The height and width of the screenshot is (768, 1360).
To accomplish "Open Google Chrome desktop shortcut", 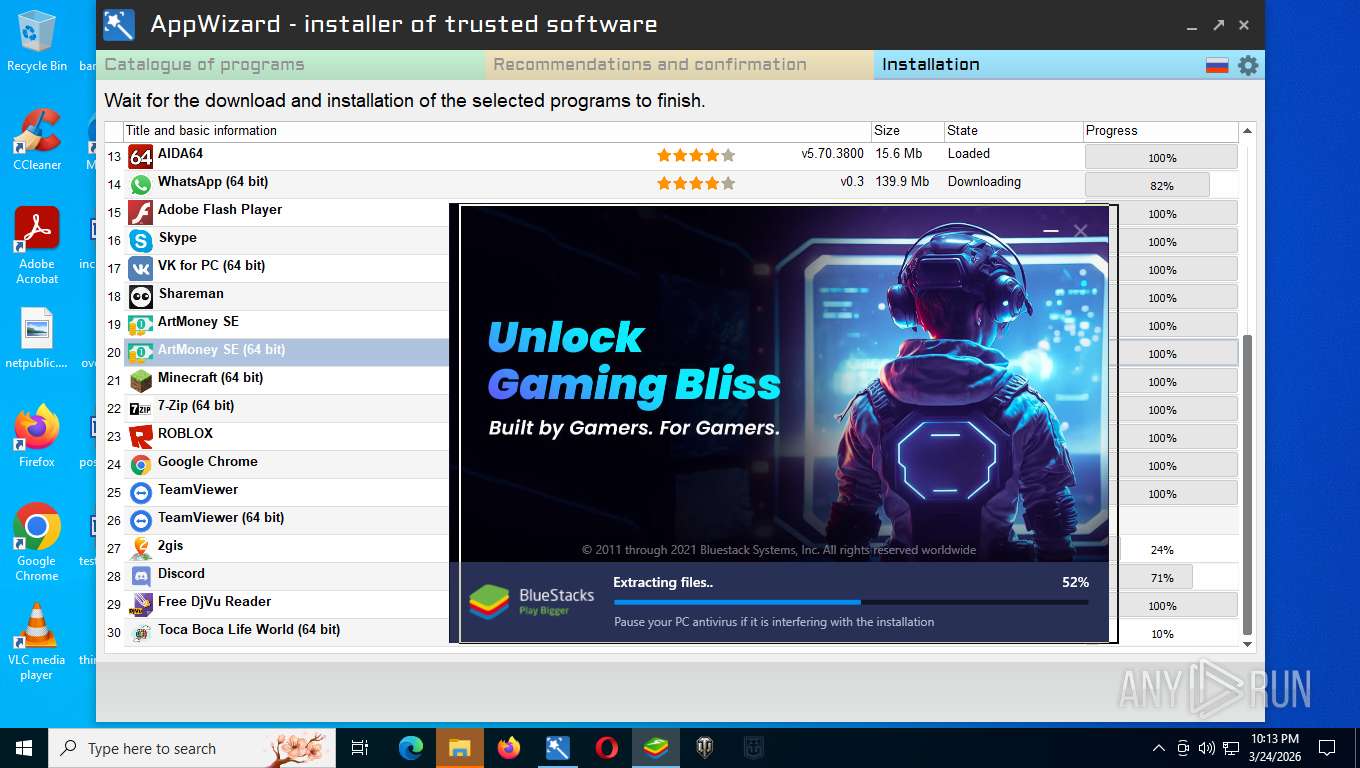I will click(x=37, y=542).
